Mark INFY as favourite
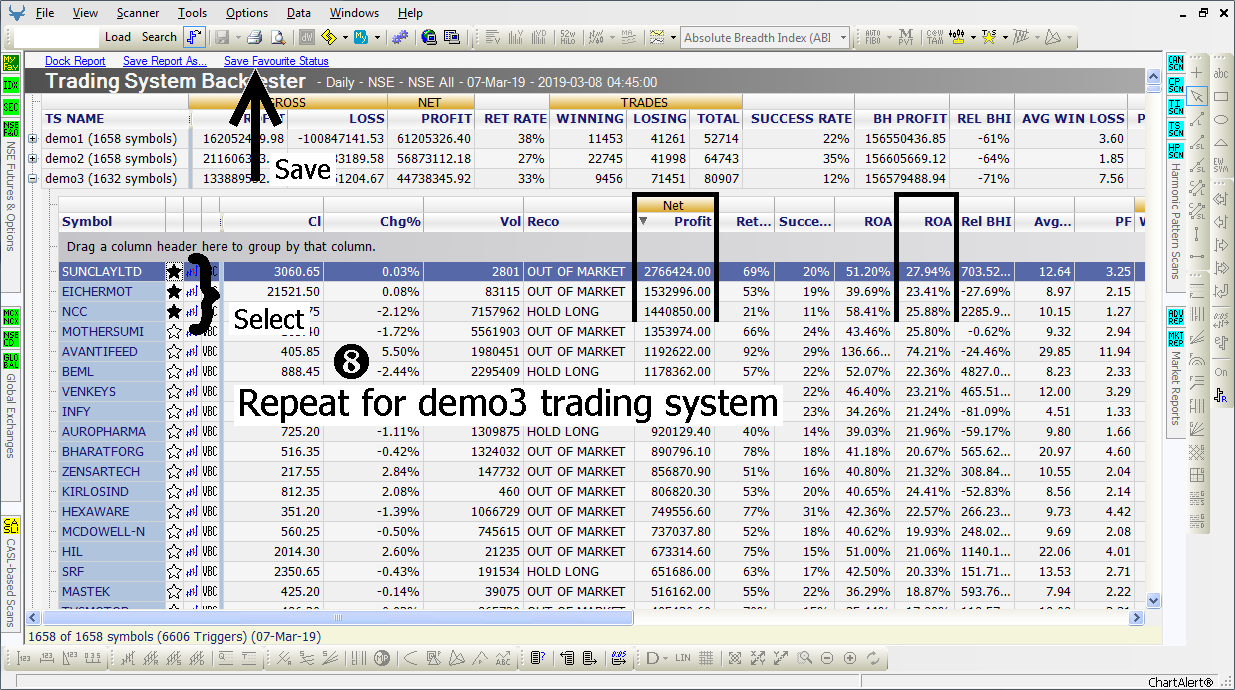 174,411
